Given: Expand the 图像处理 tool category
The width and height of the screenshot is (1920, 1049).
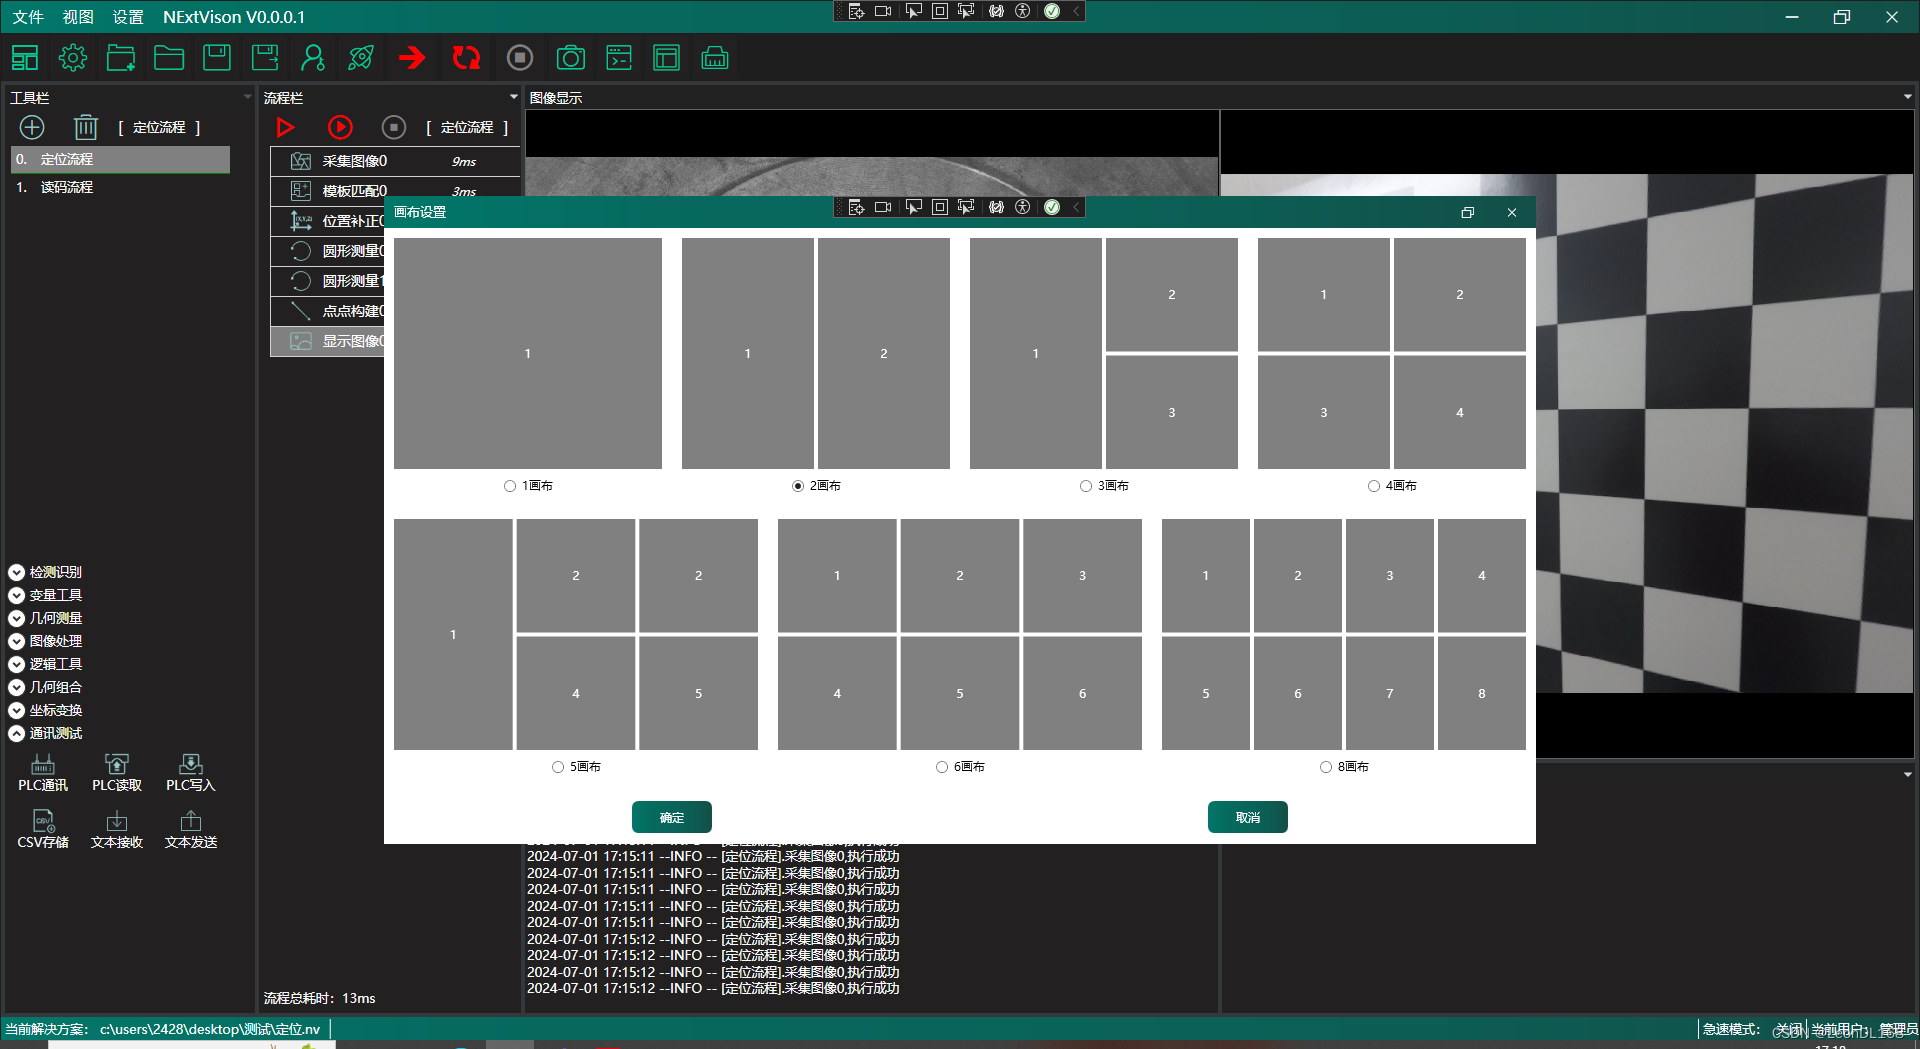Looking at the screenshot, I should click(x=16, y=641).
